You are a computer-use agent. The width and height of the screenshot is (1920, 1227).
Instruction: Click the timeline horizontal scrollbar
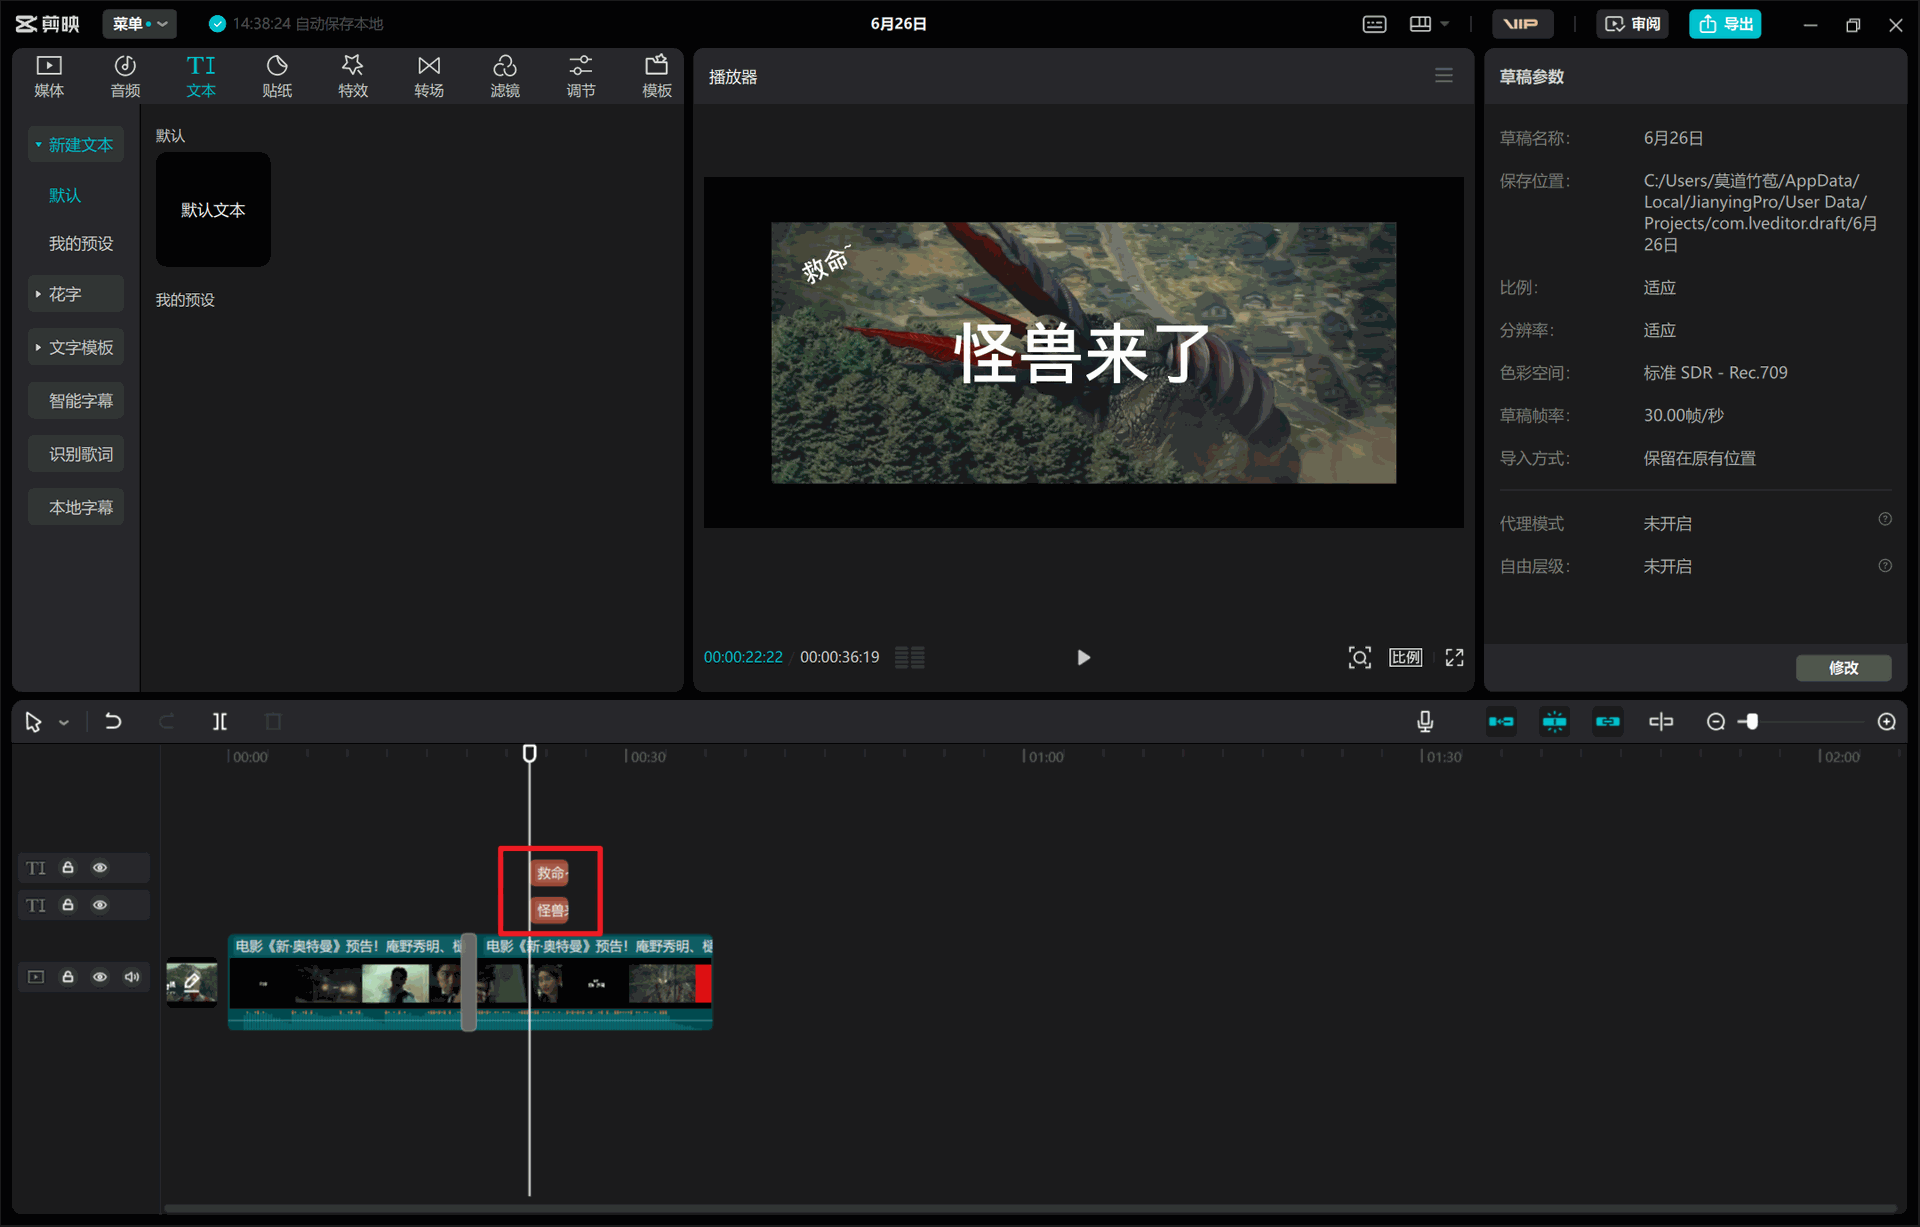click(x=1030, y=1208)
